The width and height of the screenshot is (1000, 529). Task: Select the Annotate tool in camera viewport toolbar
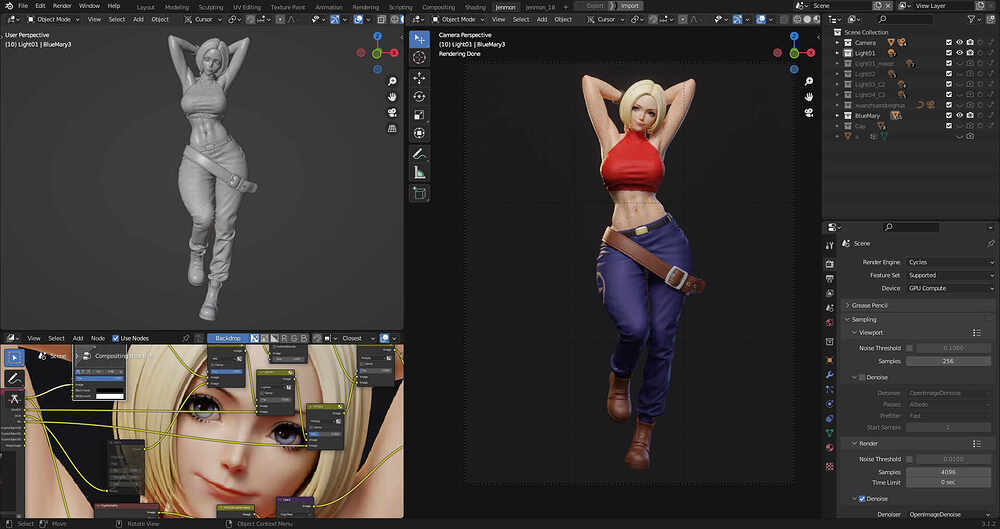click(419, 154)
